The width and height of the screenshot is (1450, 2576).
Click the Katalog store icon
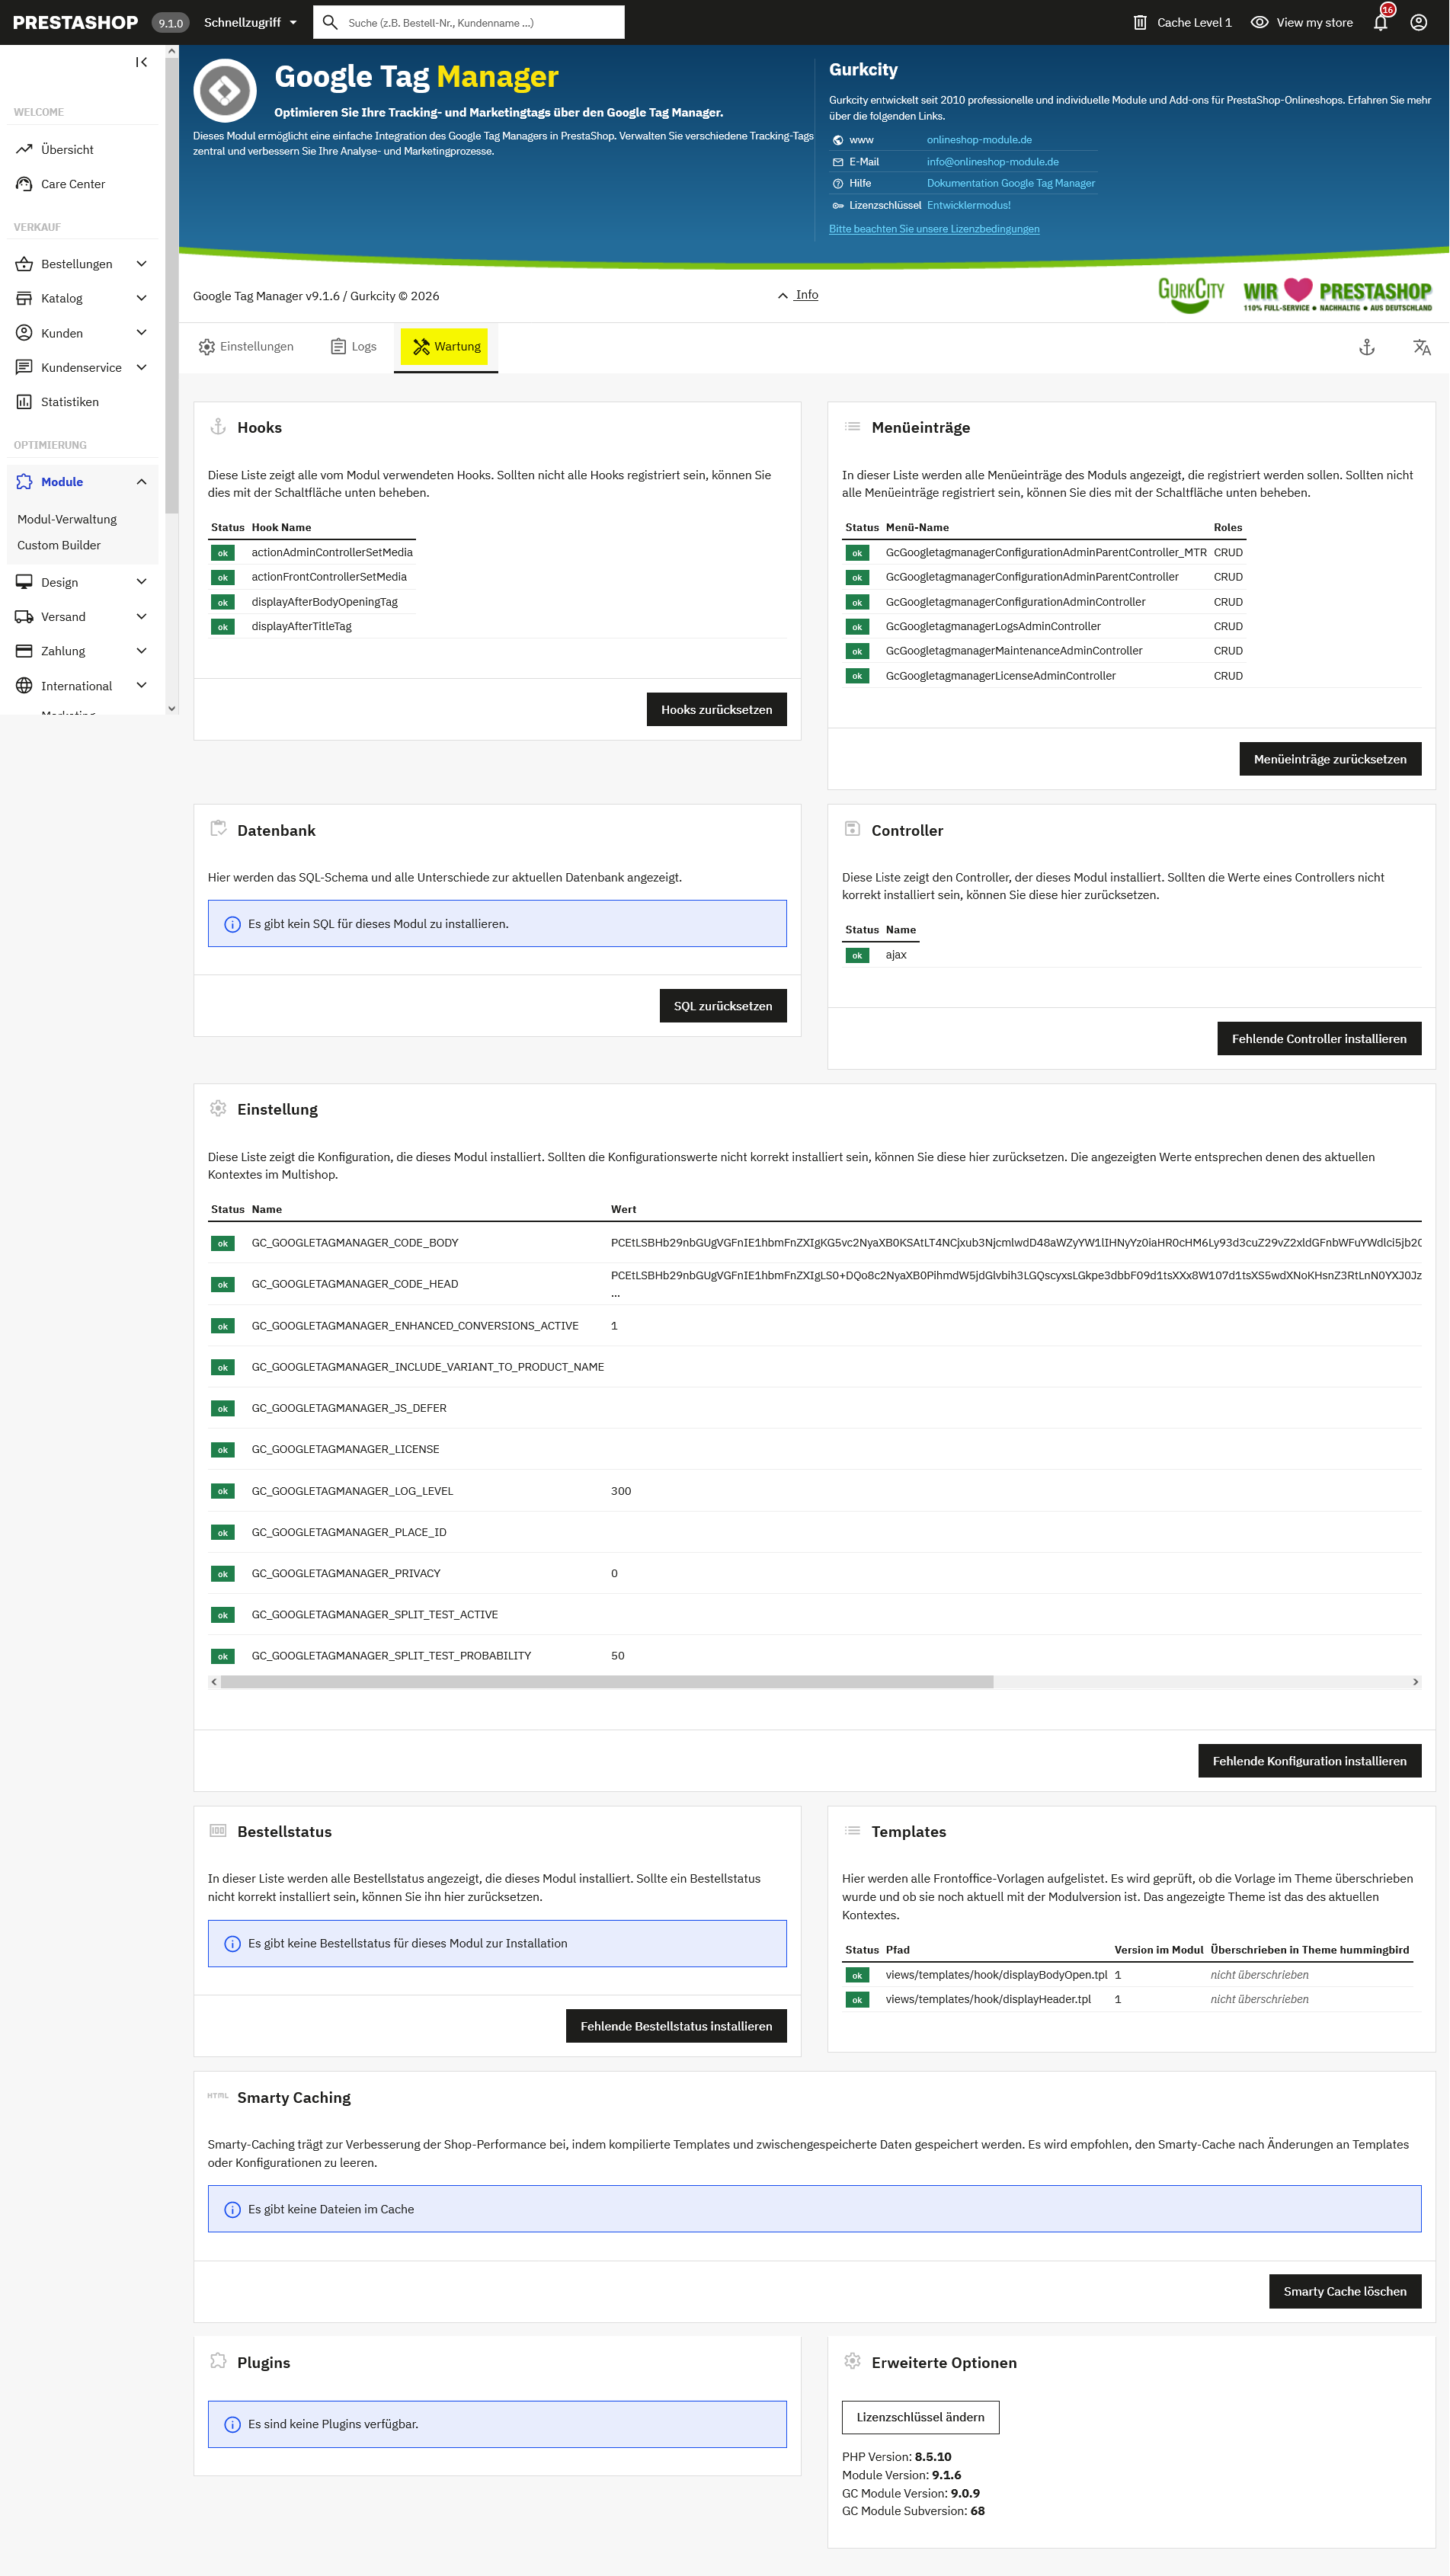[24, 298]
